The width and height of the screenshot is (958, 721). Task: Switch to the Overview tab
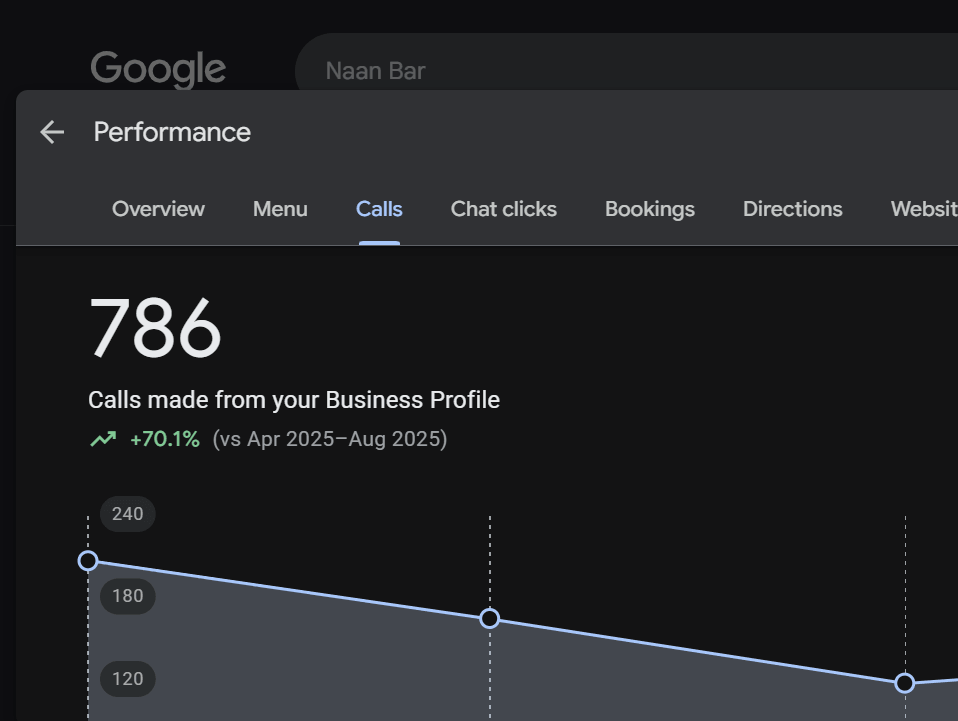(x=158, y=209)
